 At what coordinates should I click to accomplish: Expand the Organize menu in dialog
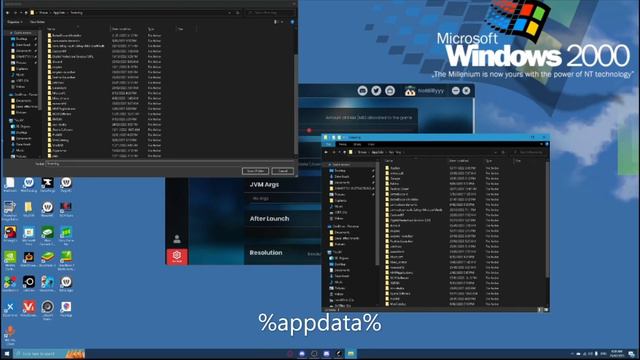(x=15, y=22)
